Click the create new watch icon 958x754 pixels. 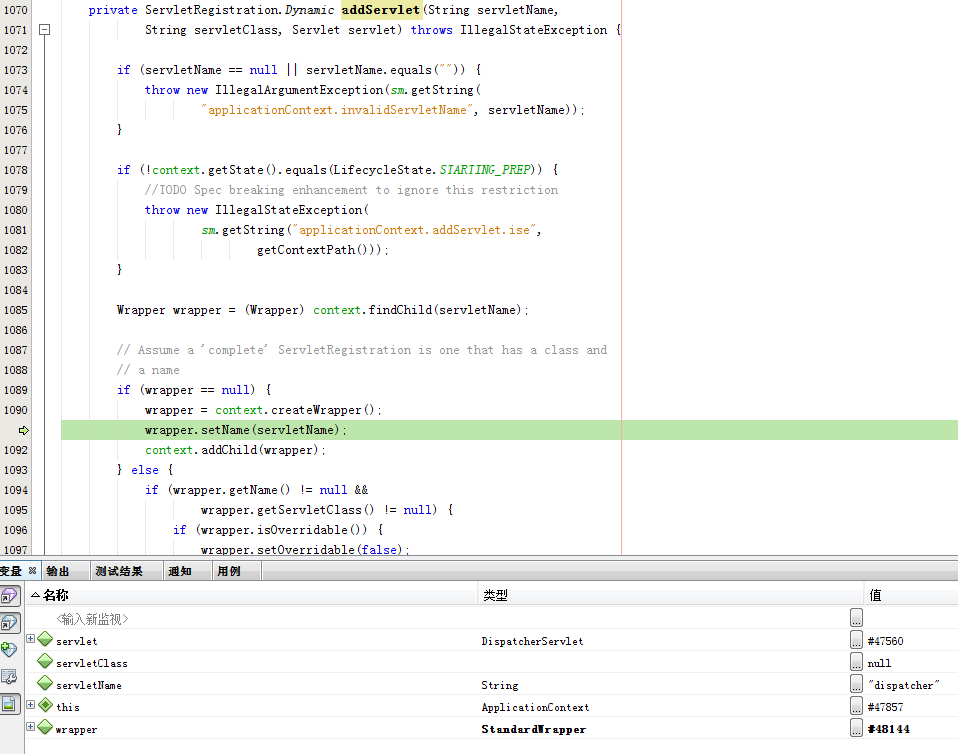click(9, 649)
